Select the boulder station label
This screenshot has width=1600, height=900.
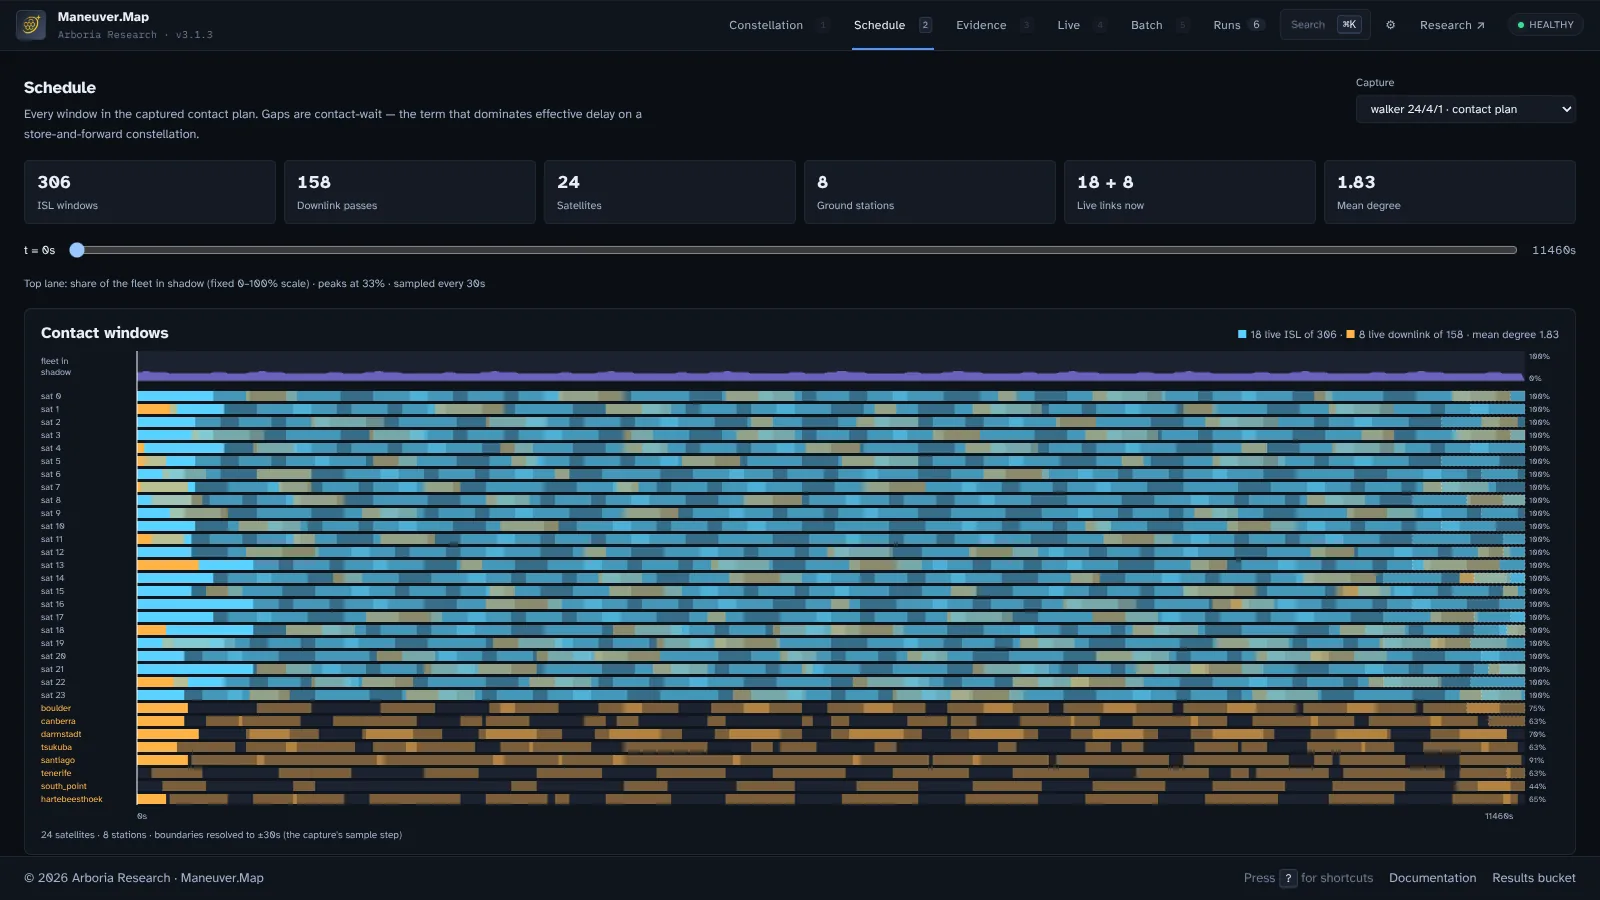click(56, 708)
